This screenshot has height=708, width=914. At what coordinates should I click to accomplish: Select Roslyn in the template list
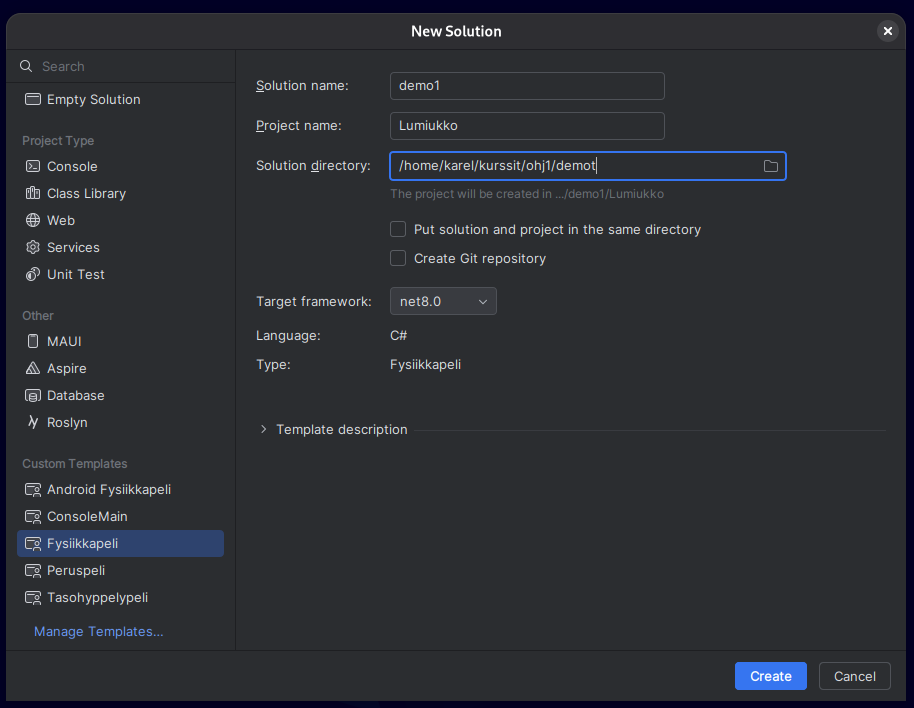tap(67, 422)
